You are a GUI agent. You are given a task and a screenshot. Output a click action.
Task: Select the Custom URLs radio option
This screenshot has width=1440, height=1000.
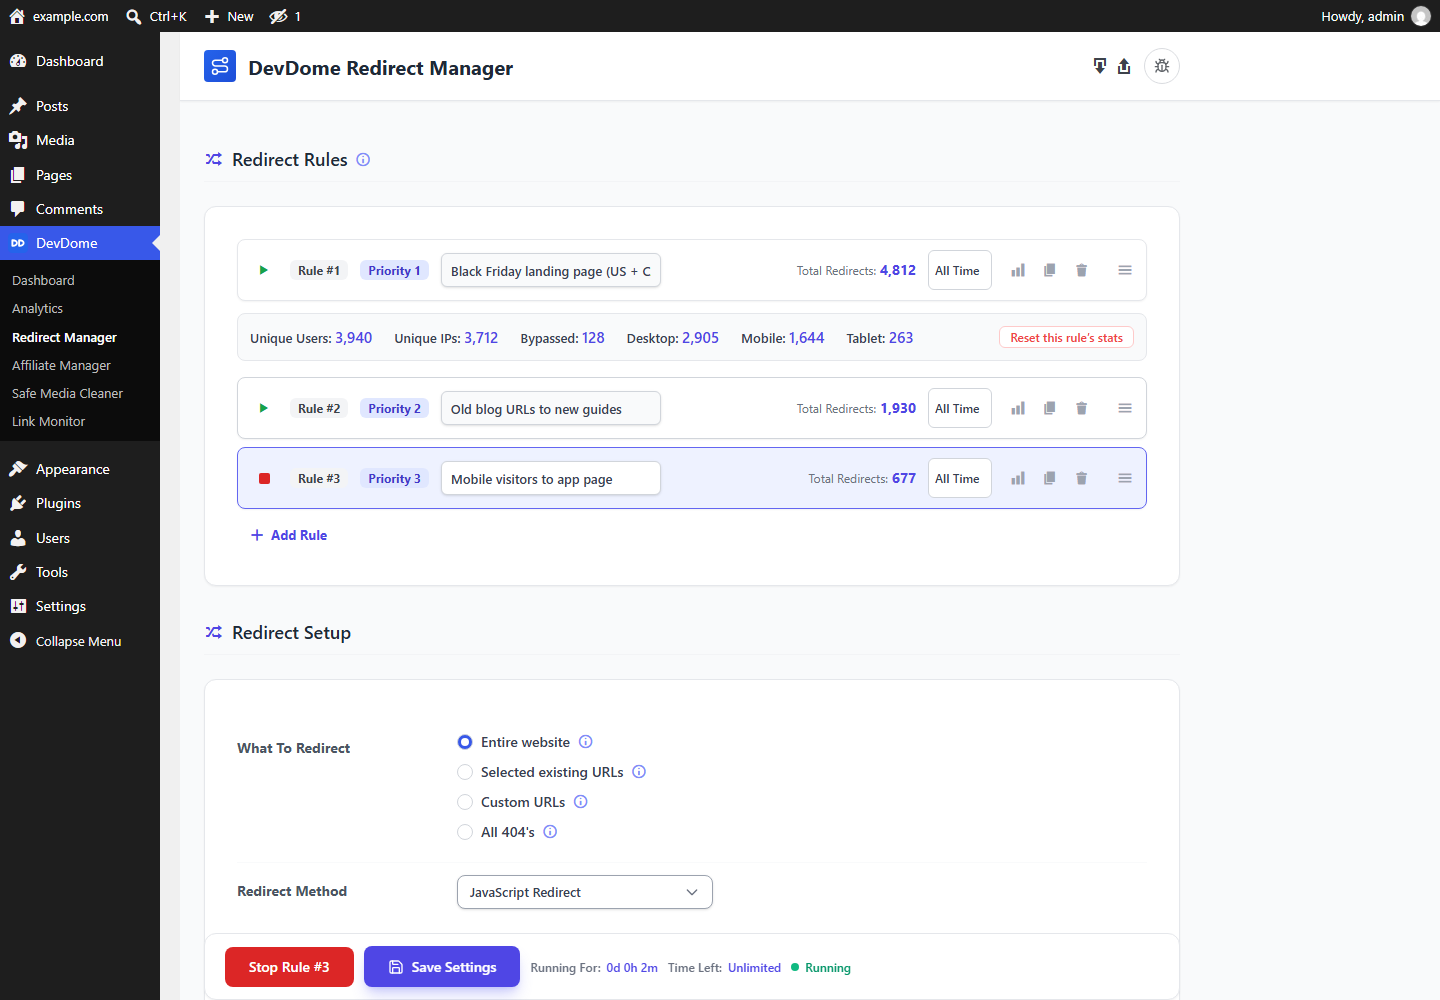(465, 802)
